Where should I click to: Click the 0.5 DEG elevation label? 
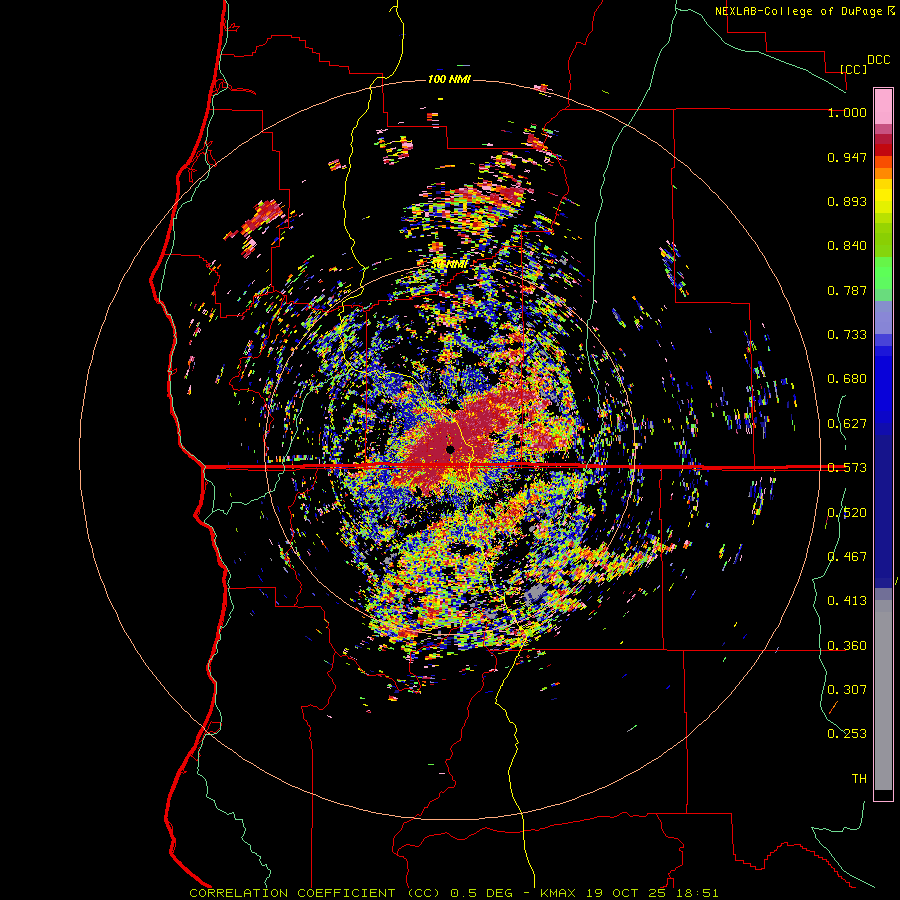tap(483, 893)
